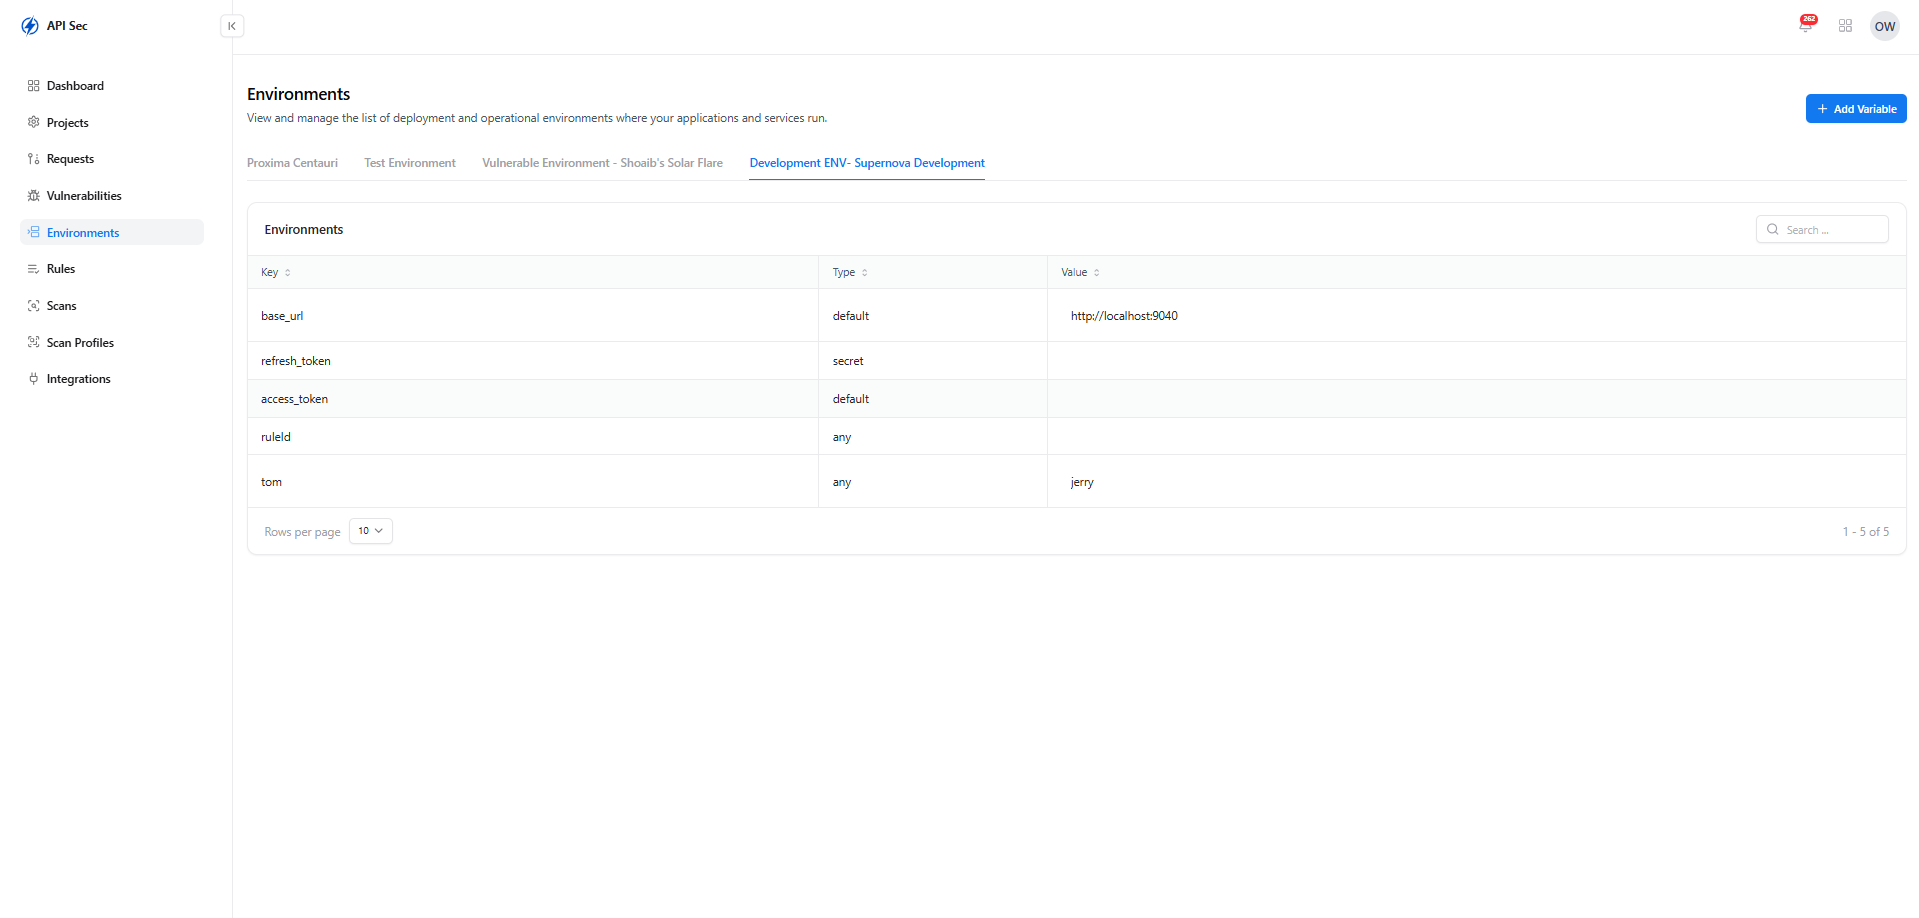Screen dimensions: 1919x918
Task: Click the default type of base_url
Action: click(x=851, y=316)
